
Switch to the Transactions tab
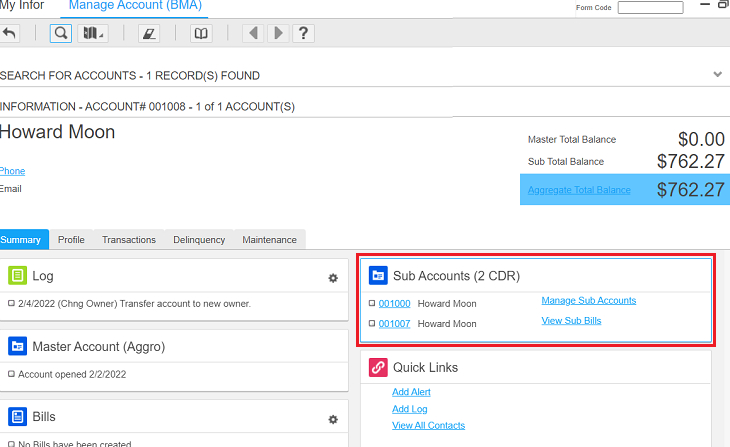point(129,240)
